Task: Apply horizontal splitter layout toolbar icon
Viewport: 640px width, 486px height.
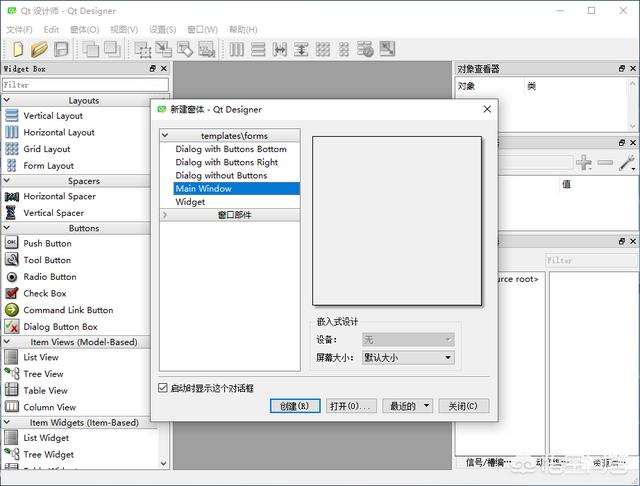Action: click(280, 49)
